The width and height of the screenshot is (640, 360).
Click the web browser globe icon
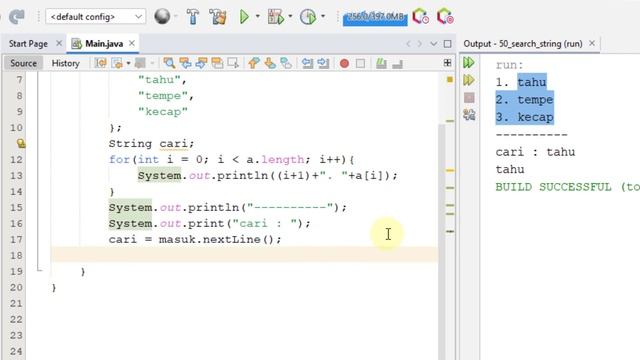[162, 17]
